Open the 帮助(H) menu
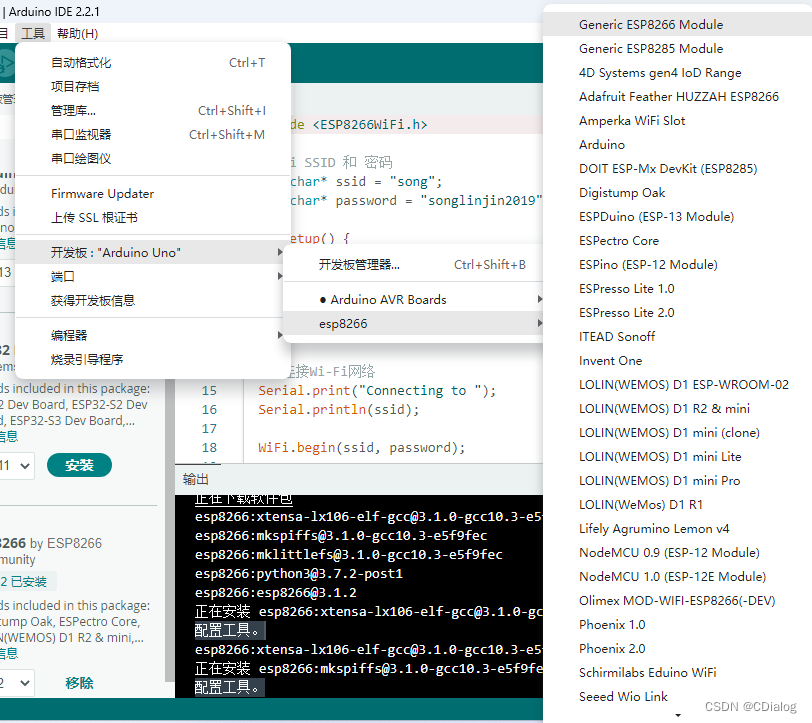The width and height of the screenshot is (812, 723). pos(77,34)
